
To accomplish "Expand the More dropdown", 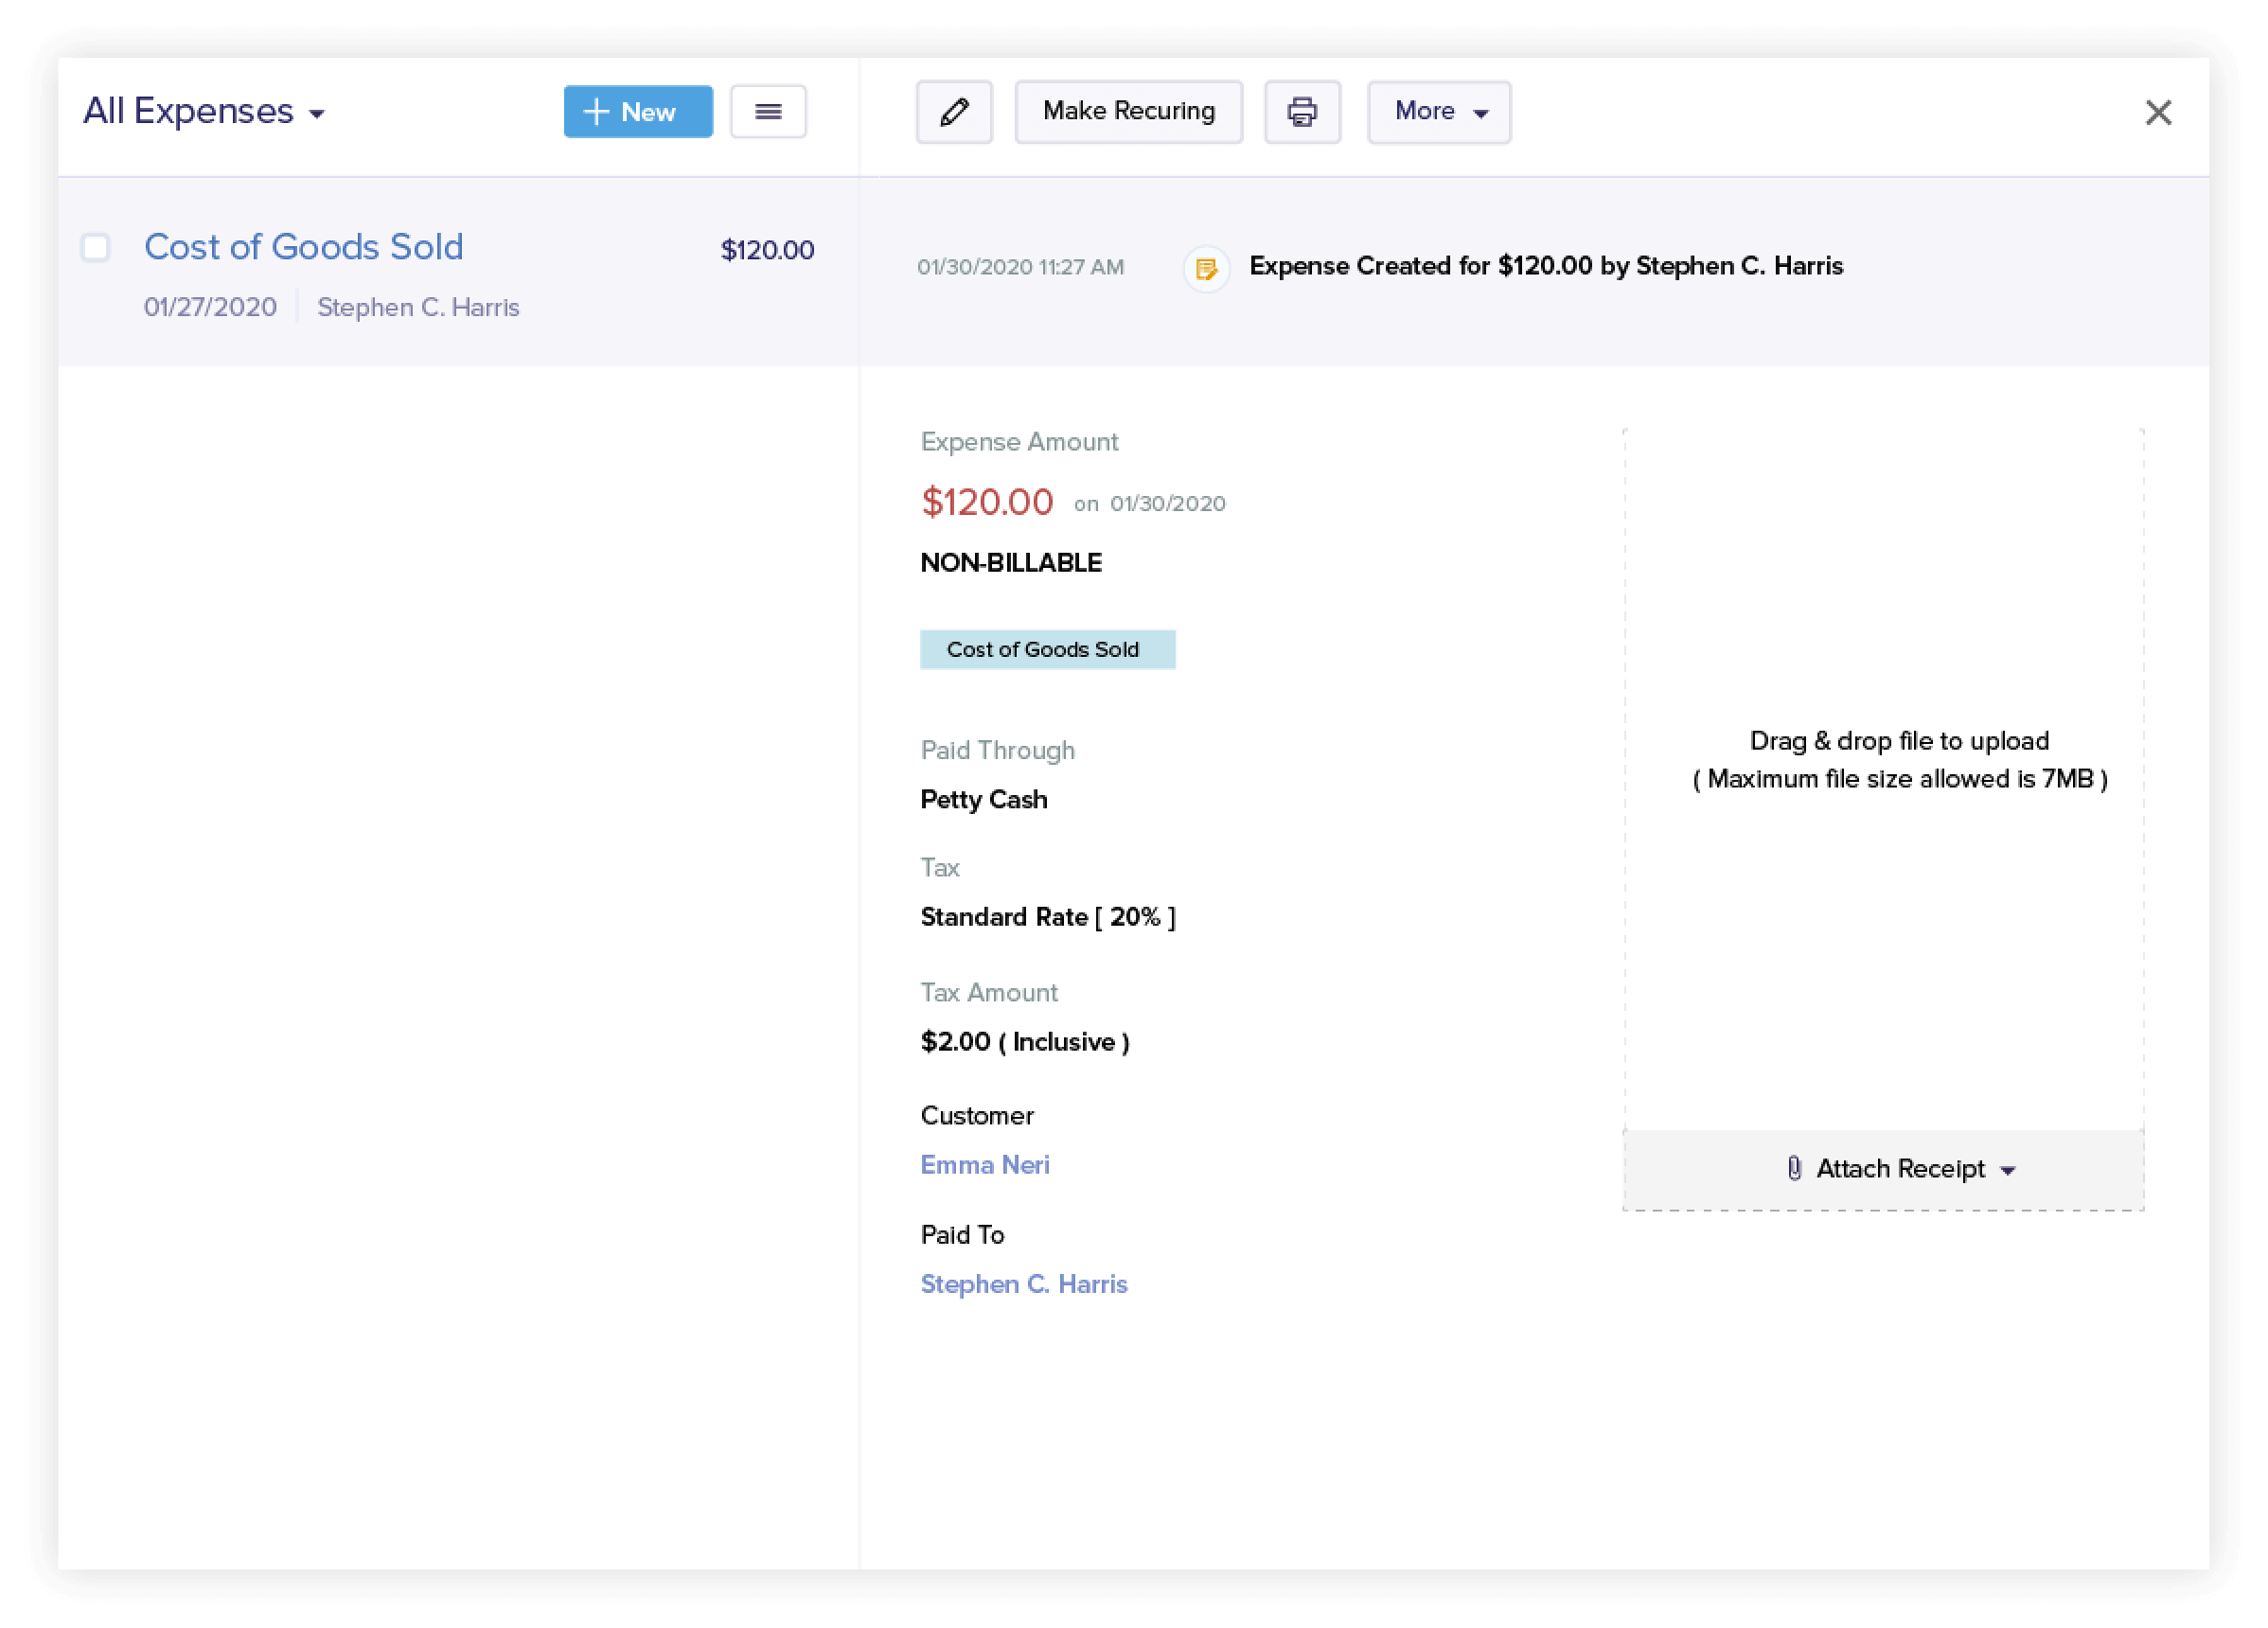I will (1438, 112).
